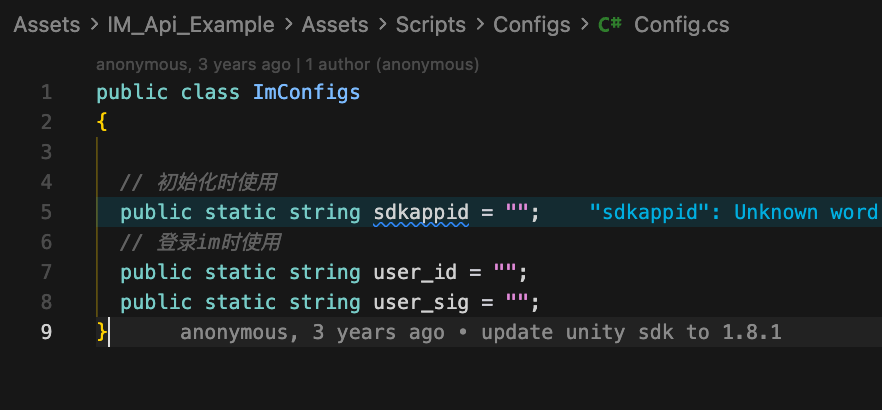Click the closing yellow brace on line 9
The image size is (882, 410).
pos(101,332)
